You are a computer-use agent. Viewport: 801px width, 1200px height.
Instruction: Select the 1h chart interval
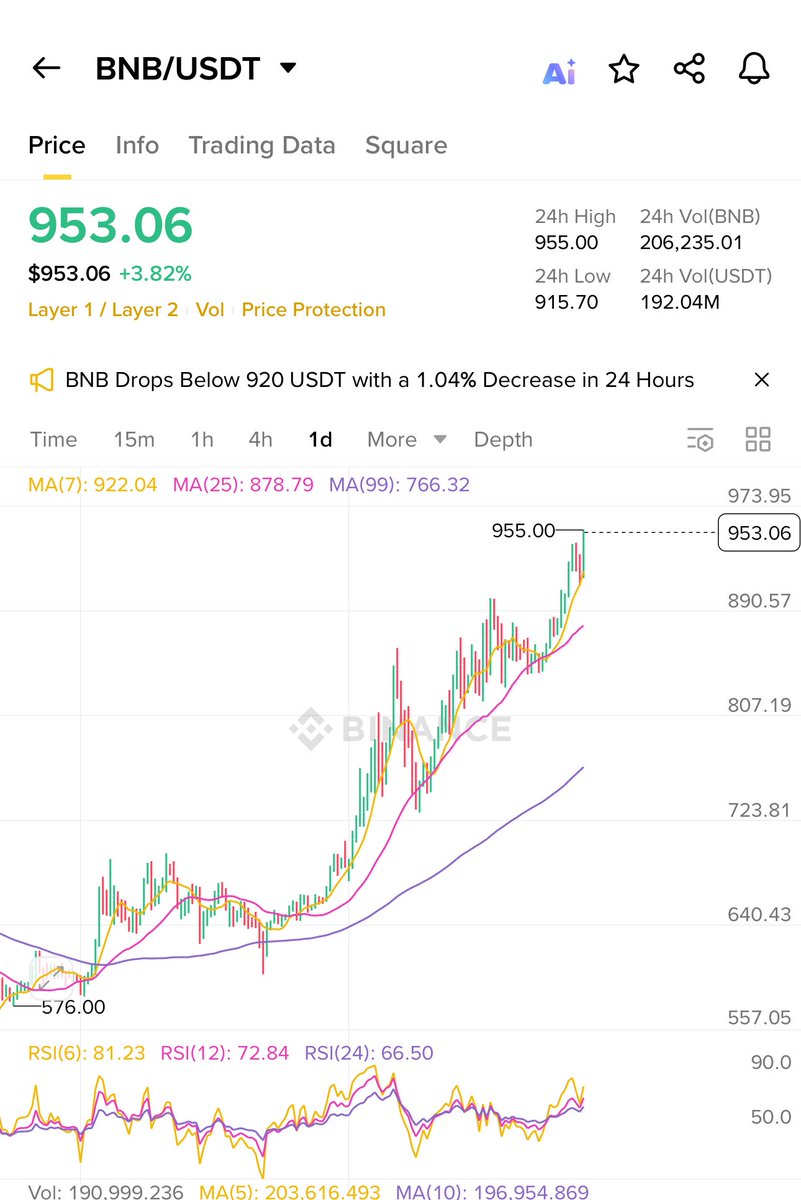click(202, 440)
